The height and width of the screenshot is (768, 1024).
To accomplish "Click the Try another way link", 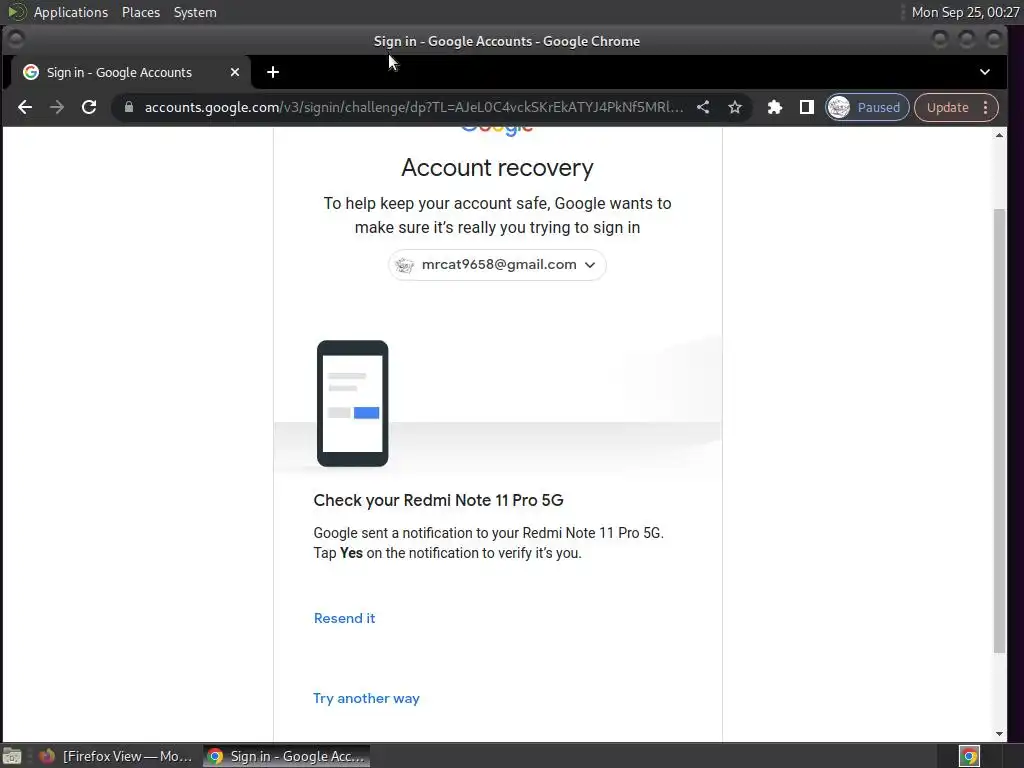I will coord(366,698).
